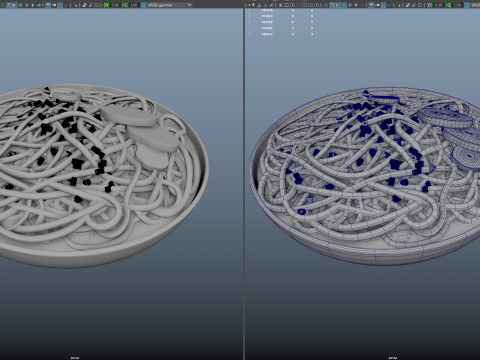Screen dimensions: 480x360
Task: Switch right viewport to wireframe display
Action: [326, 5]
